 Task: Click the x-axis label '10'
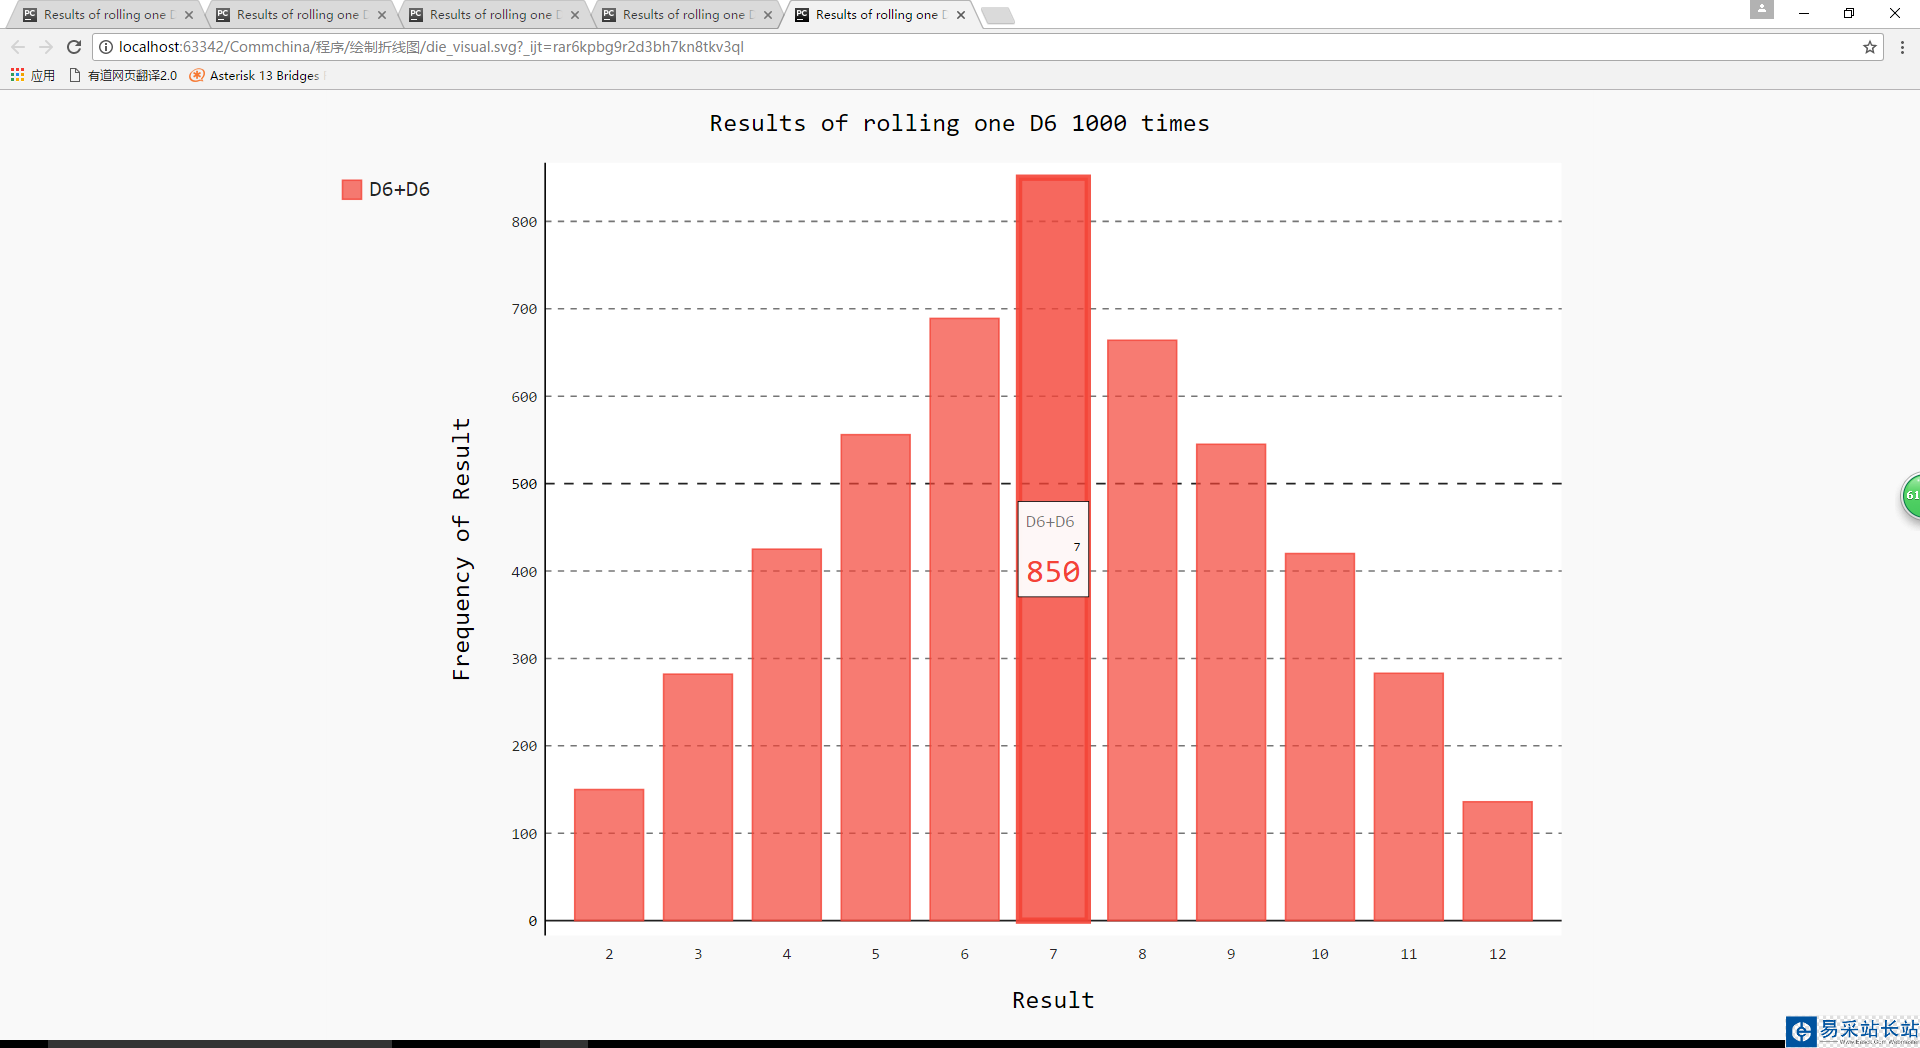[x=1320, y=954]
